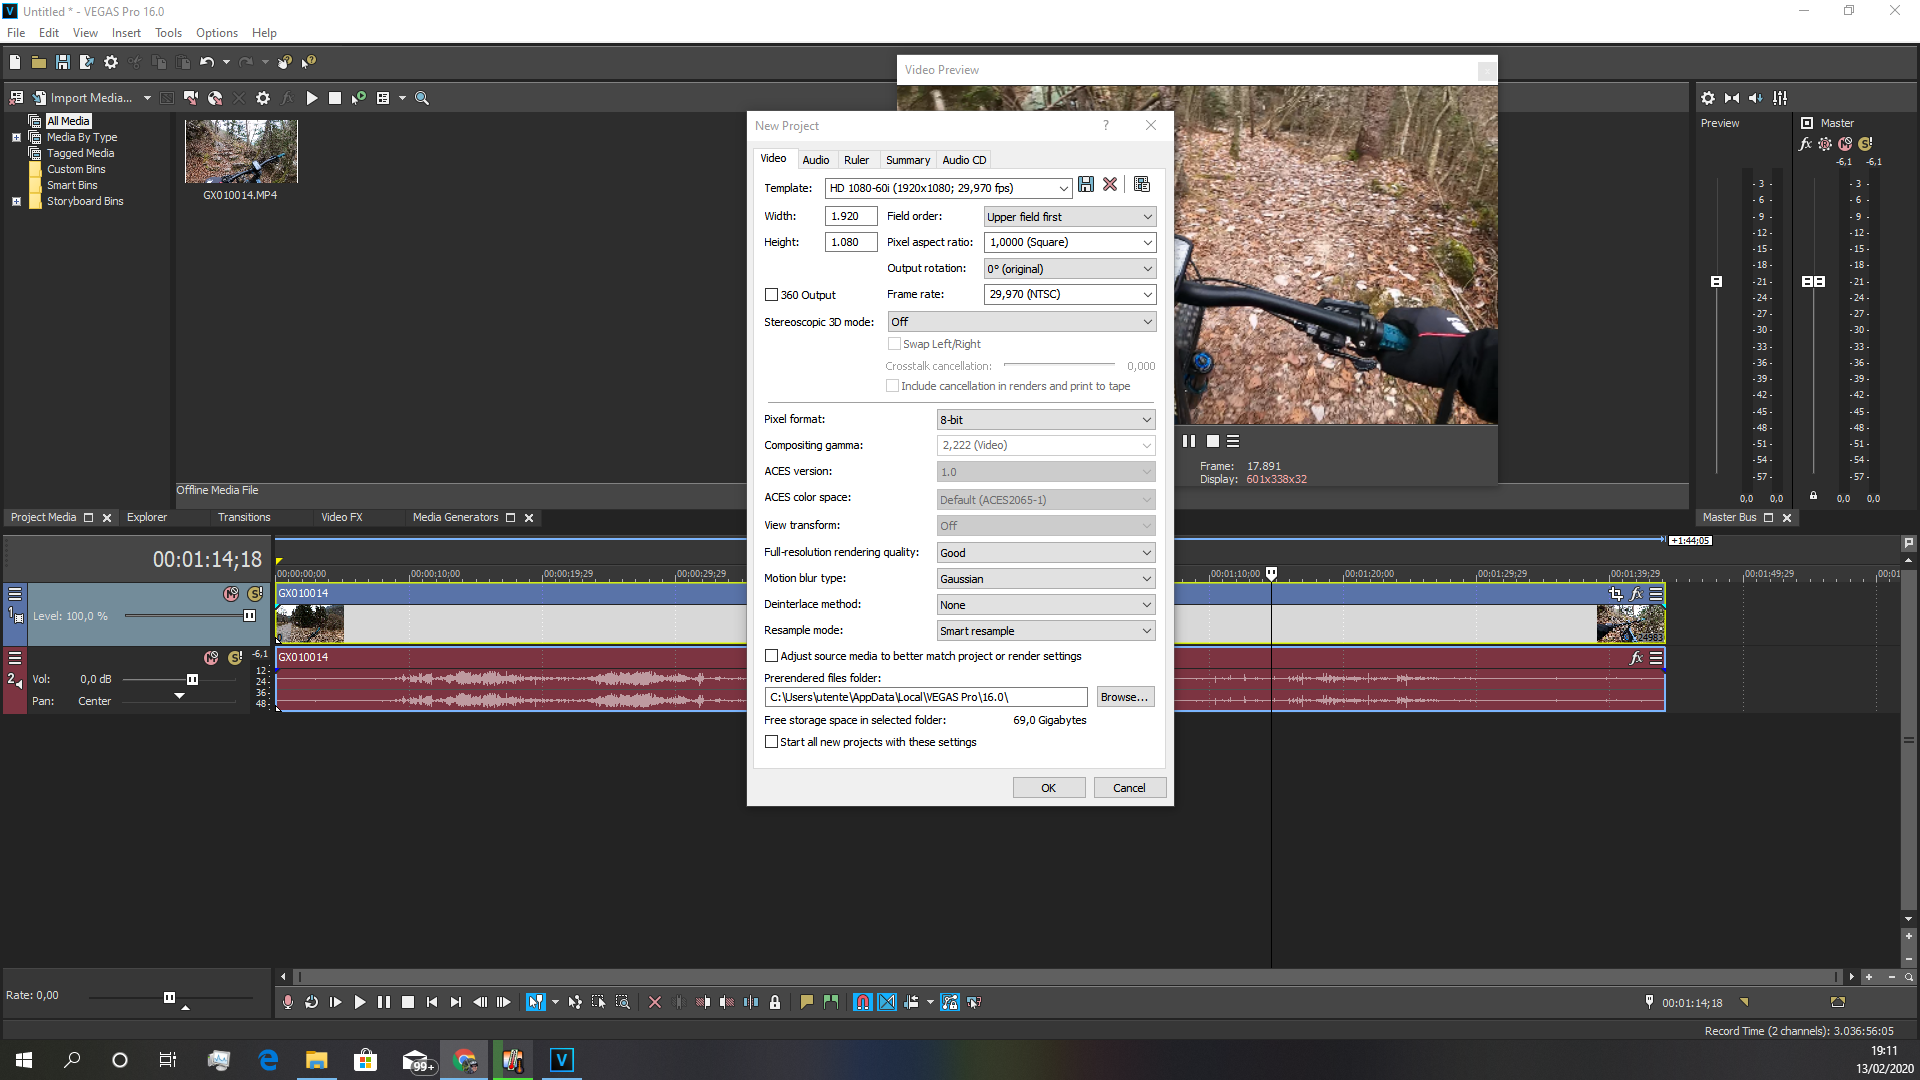Enable the 360 Output checkbox
Image resolution: width=1920 pixels, height=1080 pixels.
point(771,295)
